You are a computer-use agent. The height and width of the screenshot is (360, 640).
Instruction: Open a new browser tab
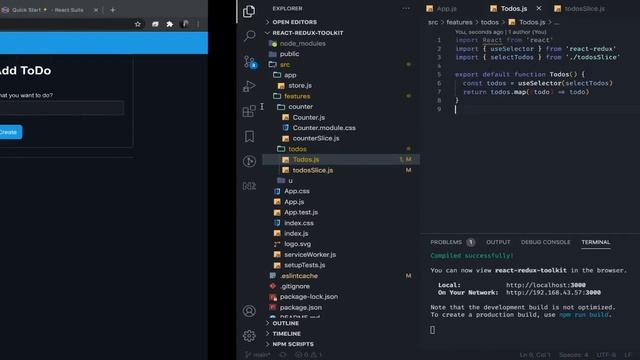coord(113,10)
